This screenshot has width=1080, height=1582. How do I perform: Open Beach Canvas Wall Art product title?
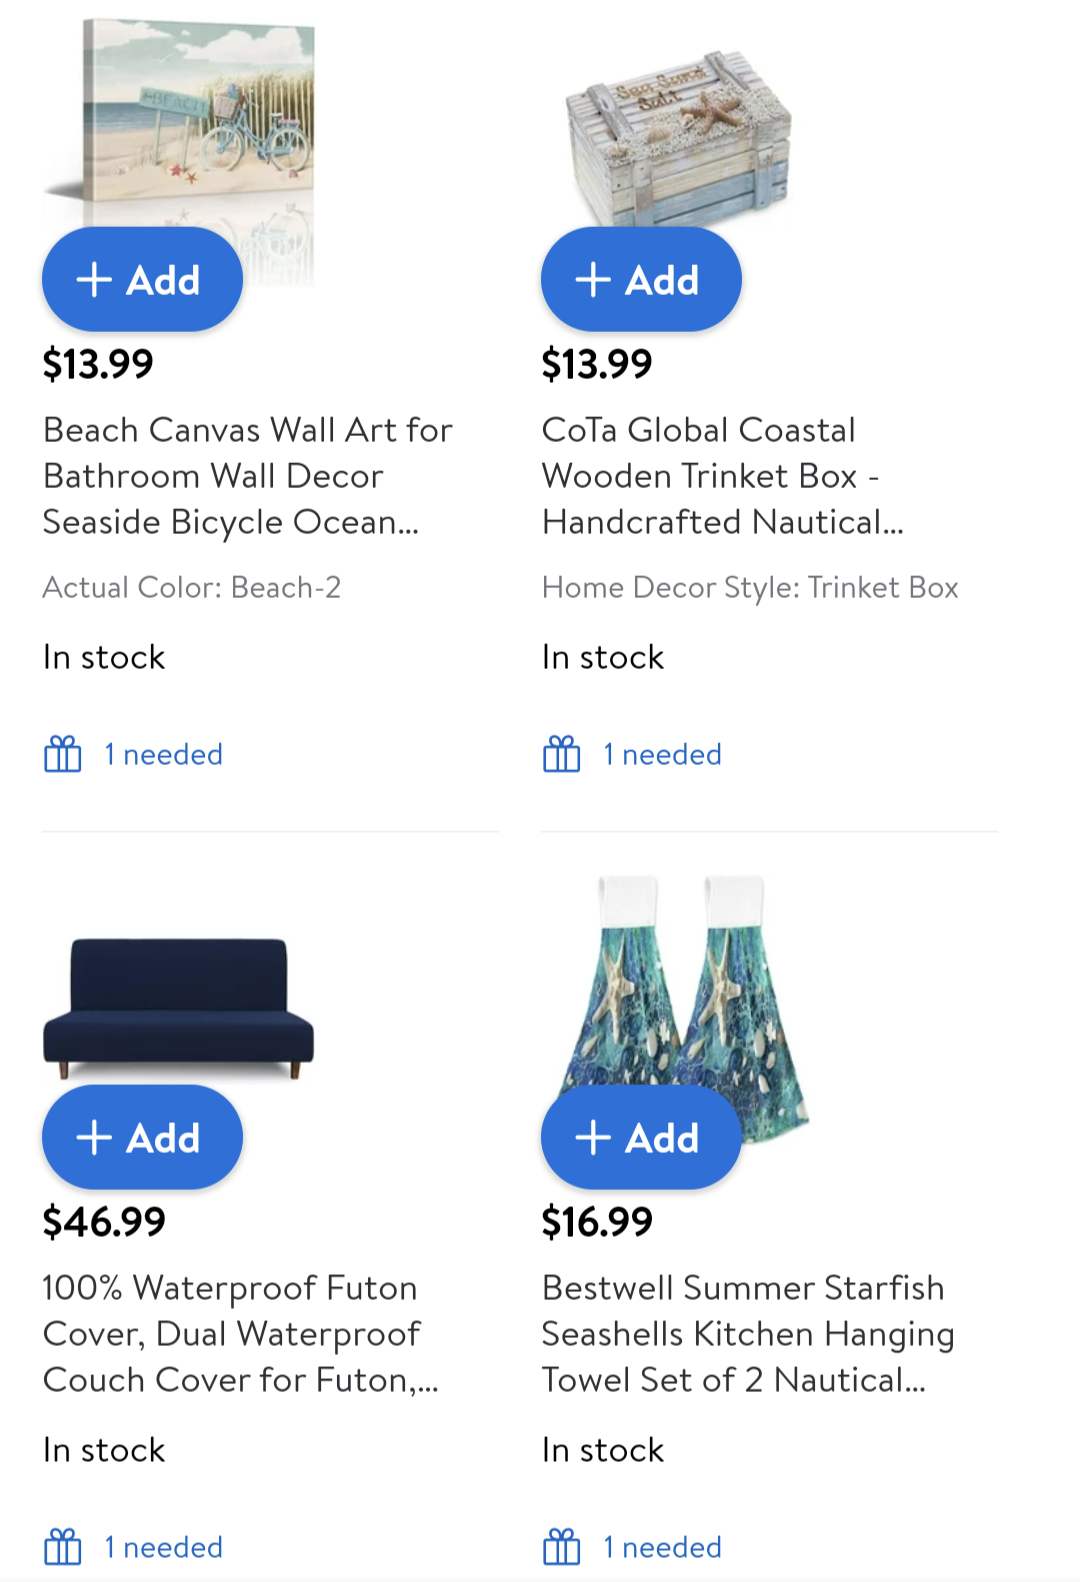(248, 476)
